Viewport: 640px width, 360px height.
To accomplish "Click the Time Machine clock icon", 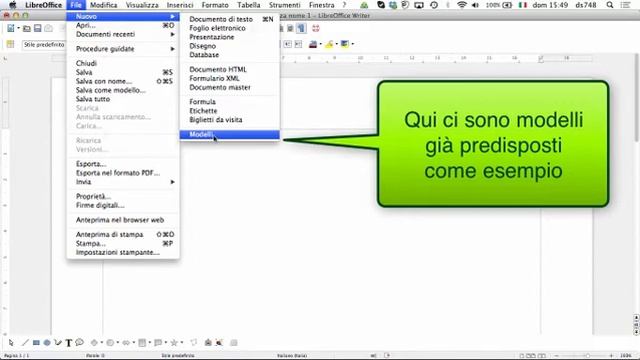I will tap(434, 5).
